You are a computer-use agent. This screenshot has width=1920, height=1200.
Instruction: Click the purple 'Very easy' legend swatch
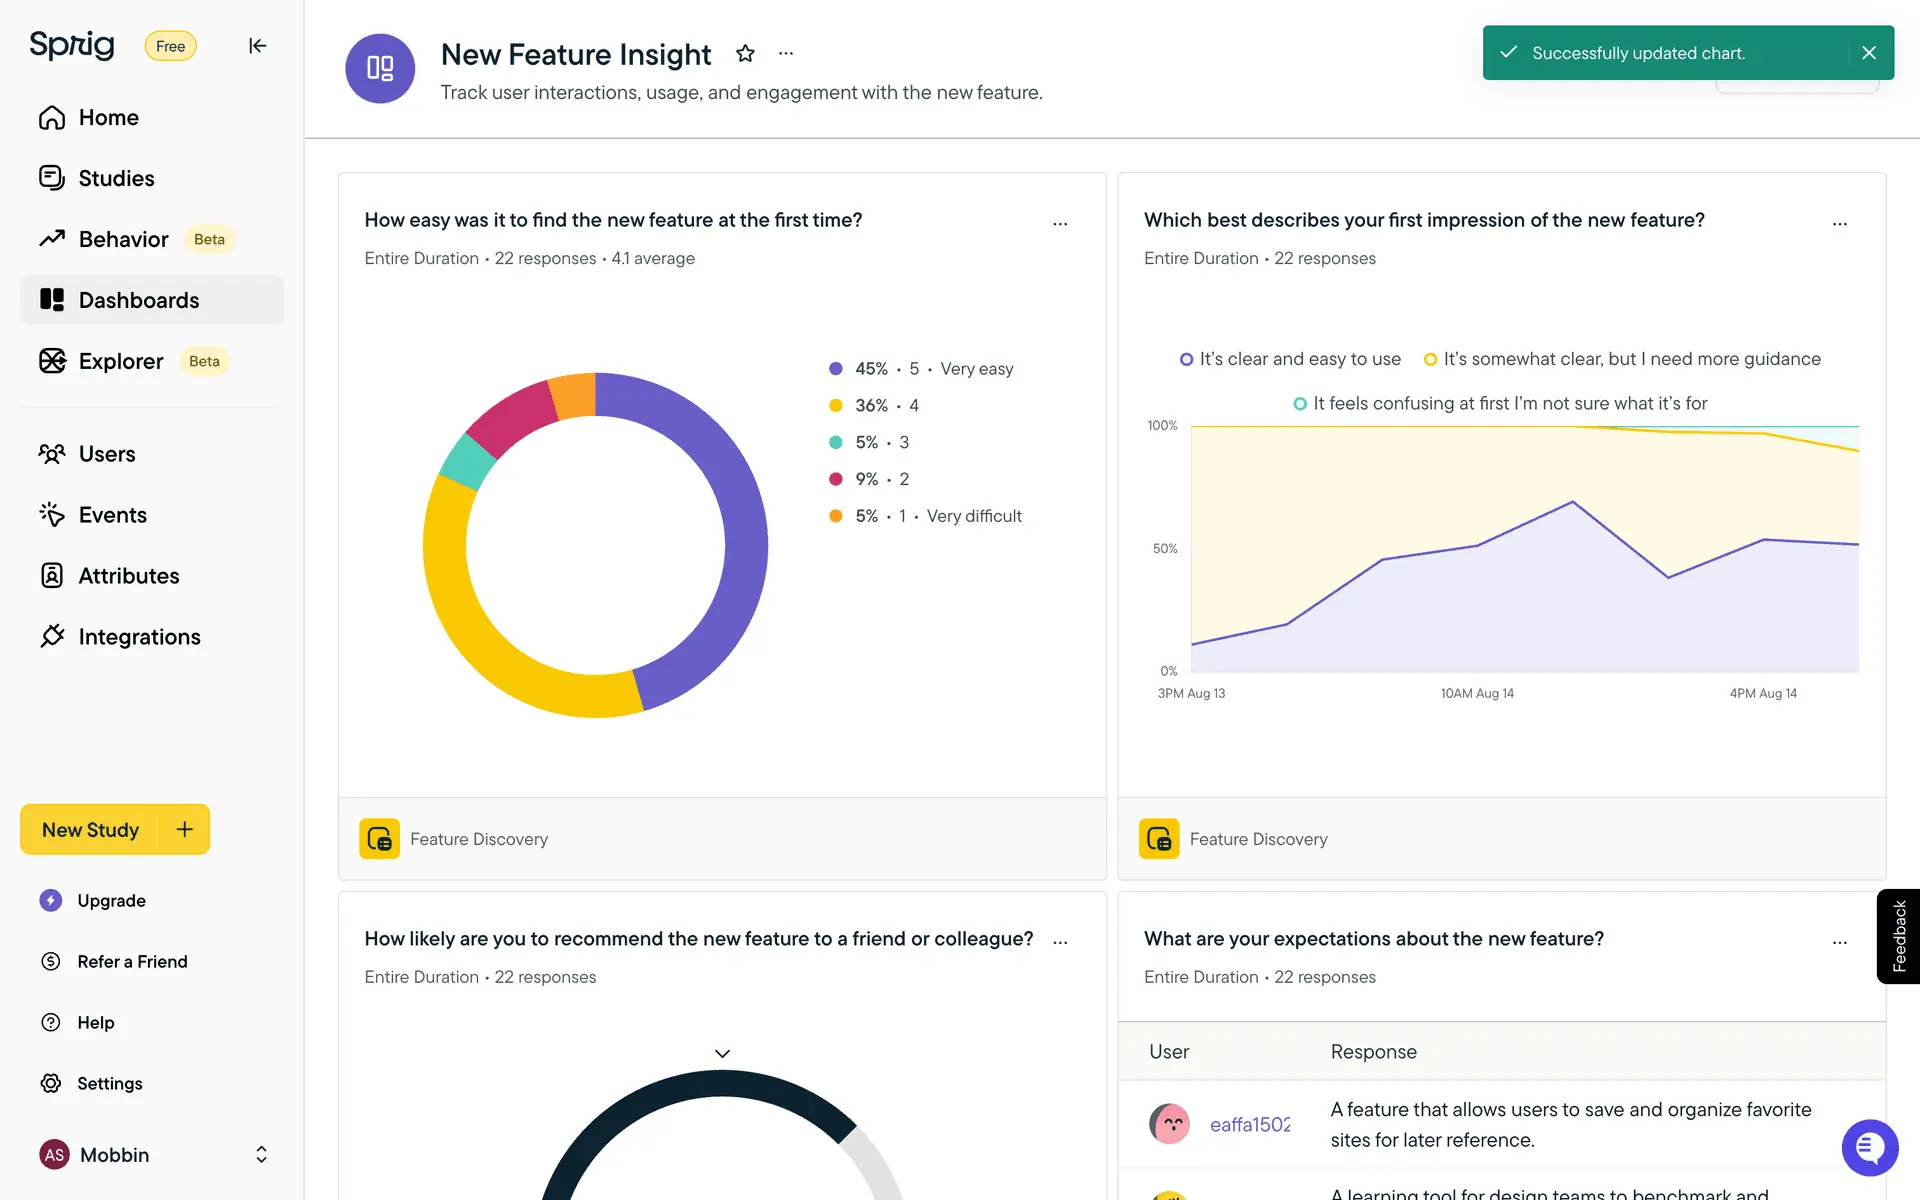[x=836, y=369]
